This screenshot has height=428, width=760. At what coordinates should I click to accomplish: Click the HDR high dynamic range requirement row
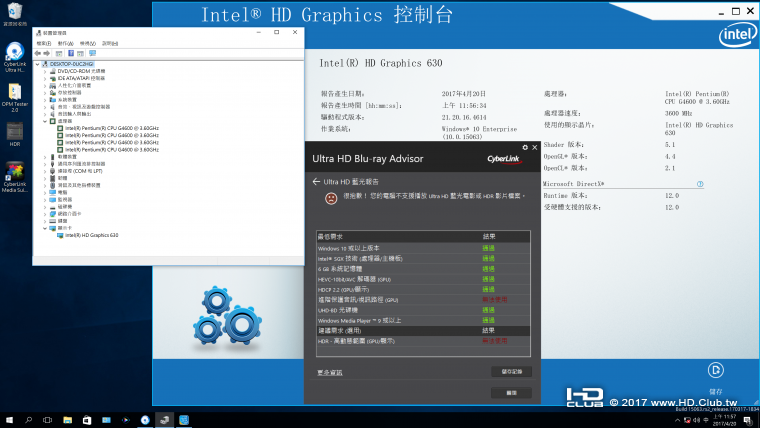423,341
